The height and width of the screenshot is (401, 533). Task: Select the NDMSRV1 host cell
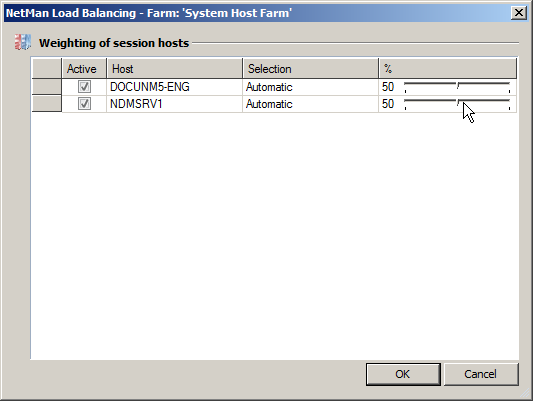point(174,104)
